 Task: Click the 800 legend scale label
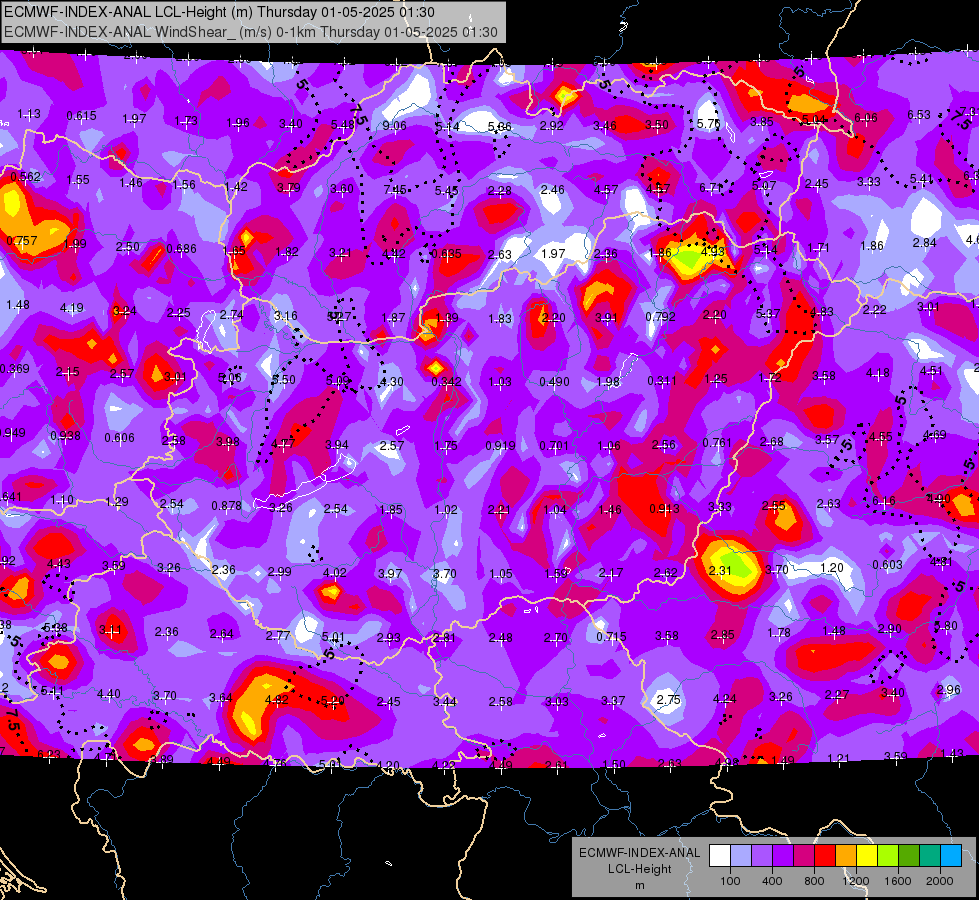[x=814, y=881]
